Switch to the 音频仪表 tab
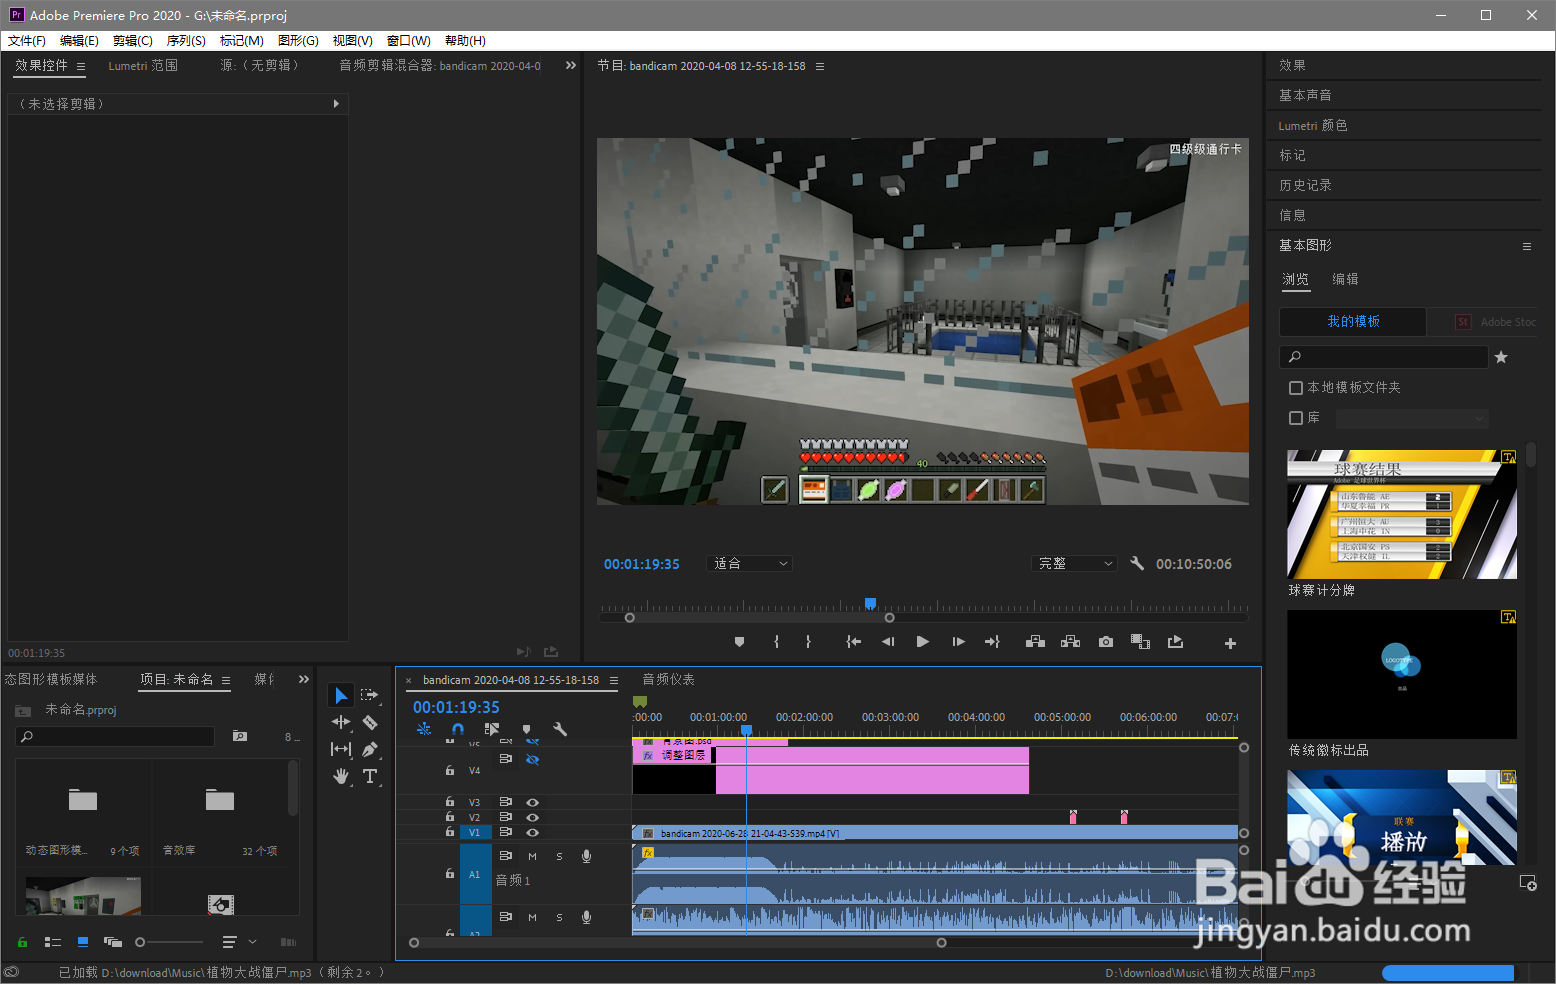 [668, 679]
